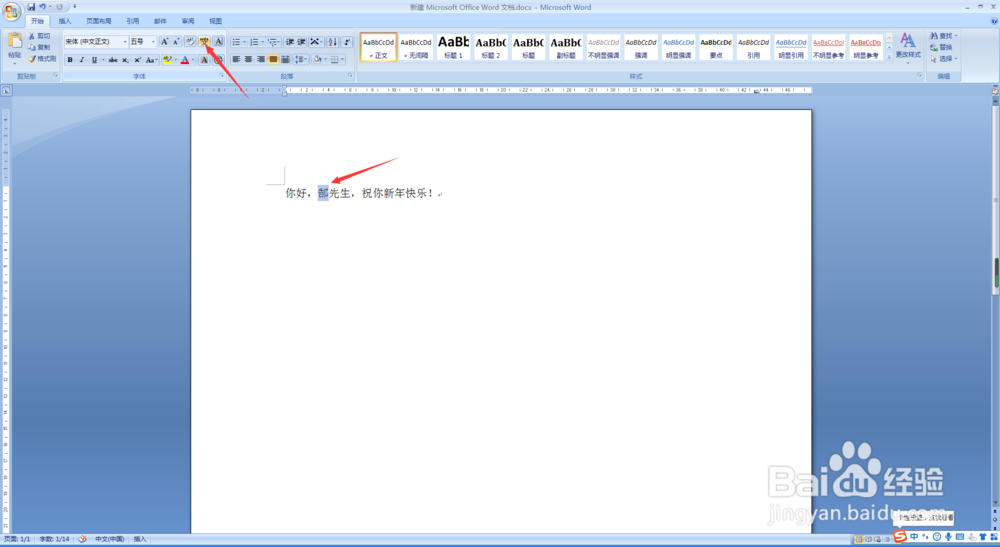Shrink the font size
The width and height of the screenshot is (1000, 547).
click(x=177, y=41)
